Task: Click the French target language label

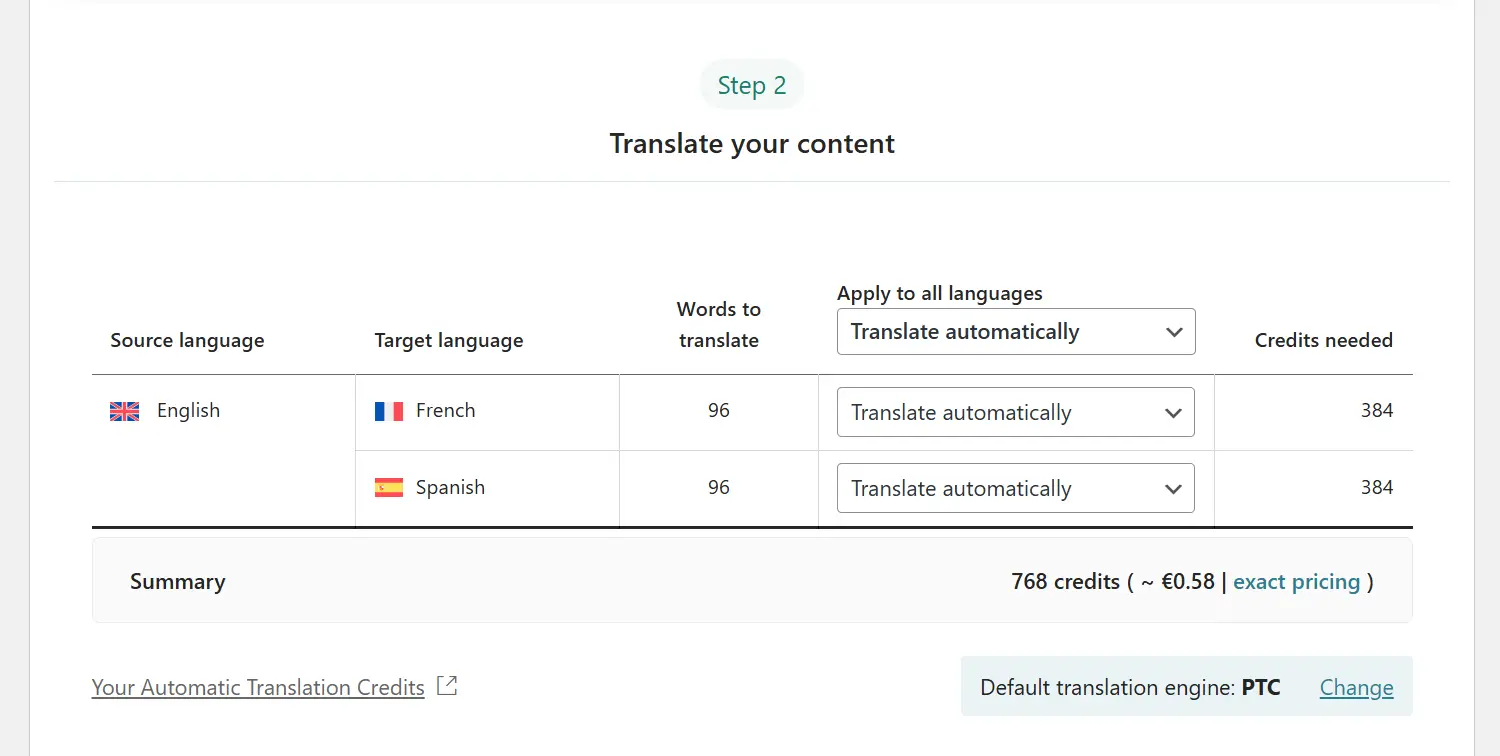Action: (x=446, y=411)
